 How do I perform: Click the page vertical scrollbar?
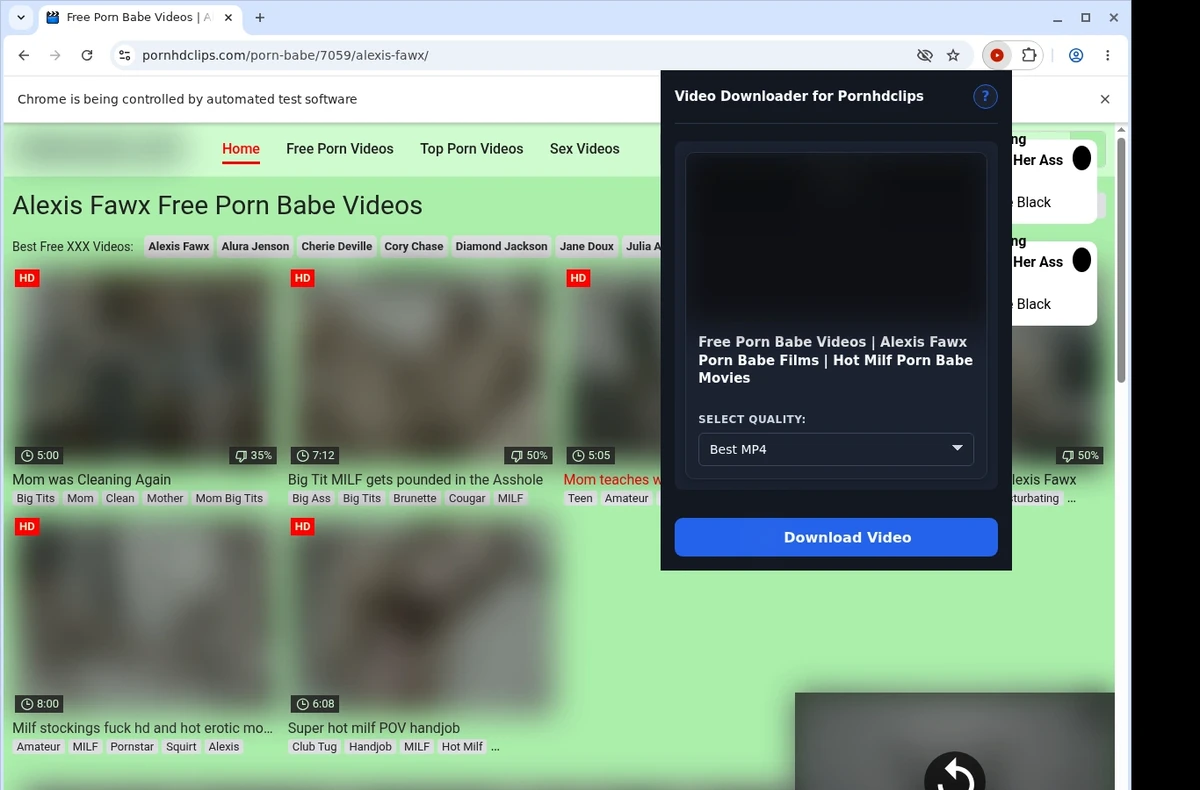pyautogui.click(x=1121, y=260)
